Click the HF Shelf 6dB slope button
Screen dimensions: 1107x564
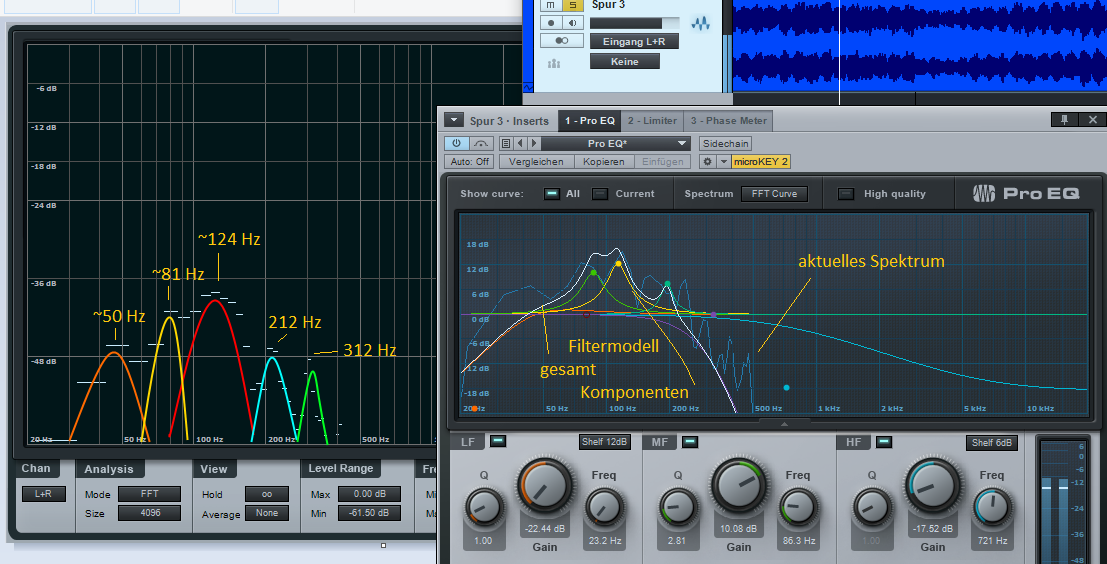[x=991, y=443]
